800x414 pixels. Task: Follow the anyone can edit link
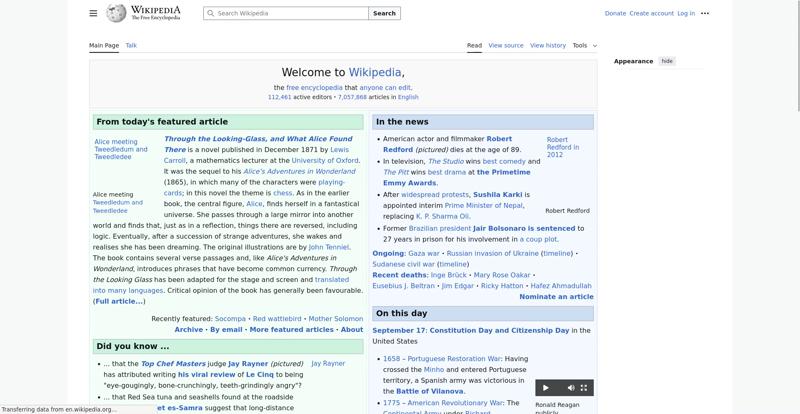pos(385,87)
